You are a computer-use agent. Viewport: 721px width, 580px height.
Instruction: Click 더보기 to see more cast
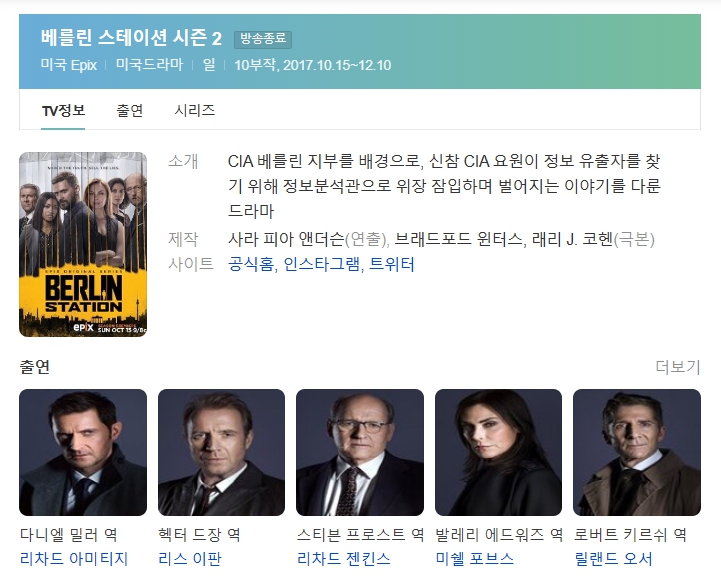coord(678,367)
